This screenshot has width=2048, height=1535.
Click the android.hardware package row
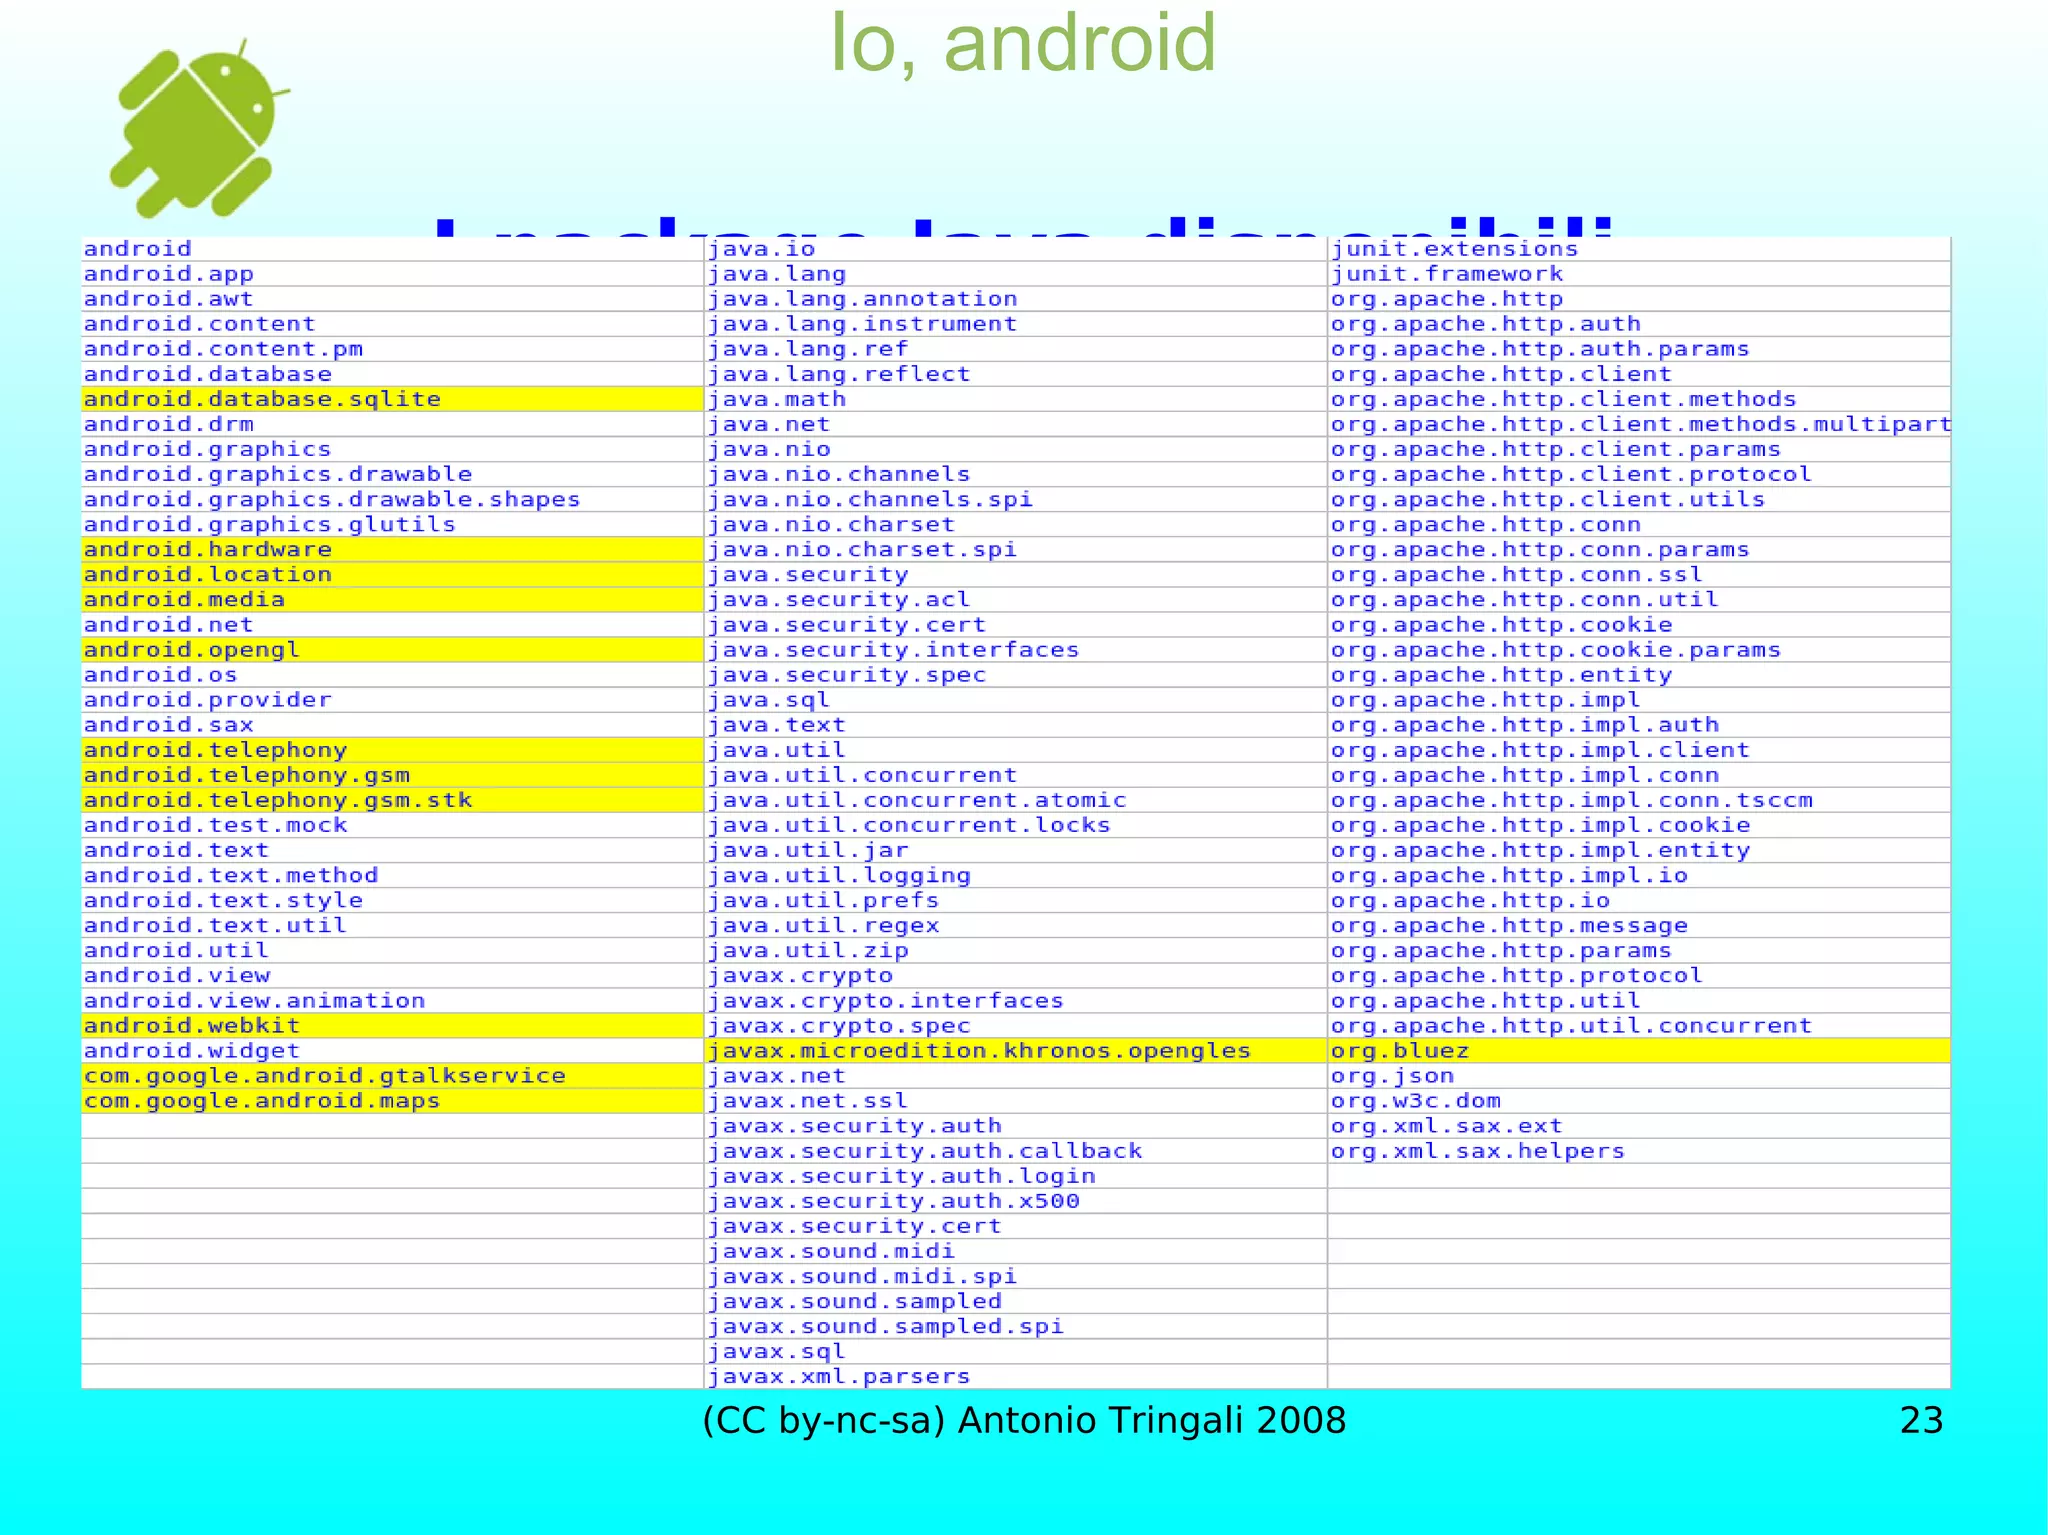coord(393,549)
